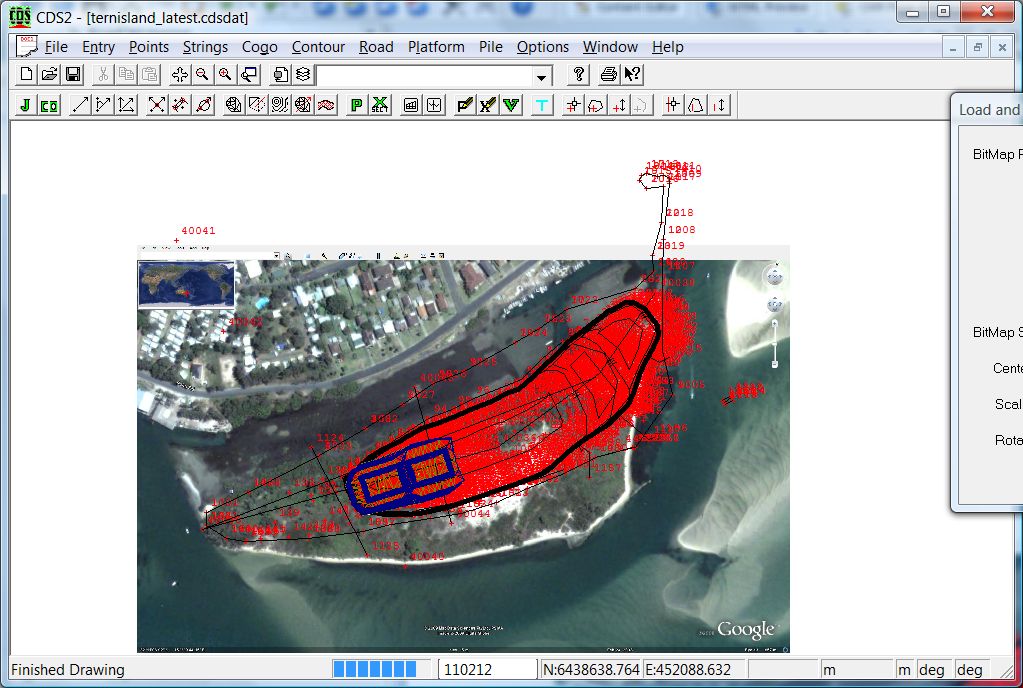Create a new file with the toolbar icon
This screenshot has width=1023, height=688.
point(27,75)
